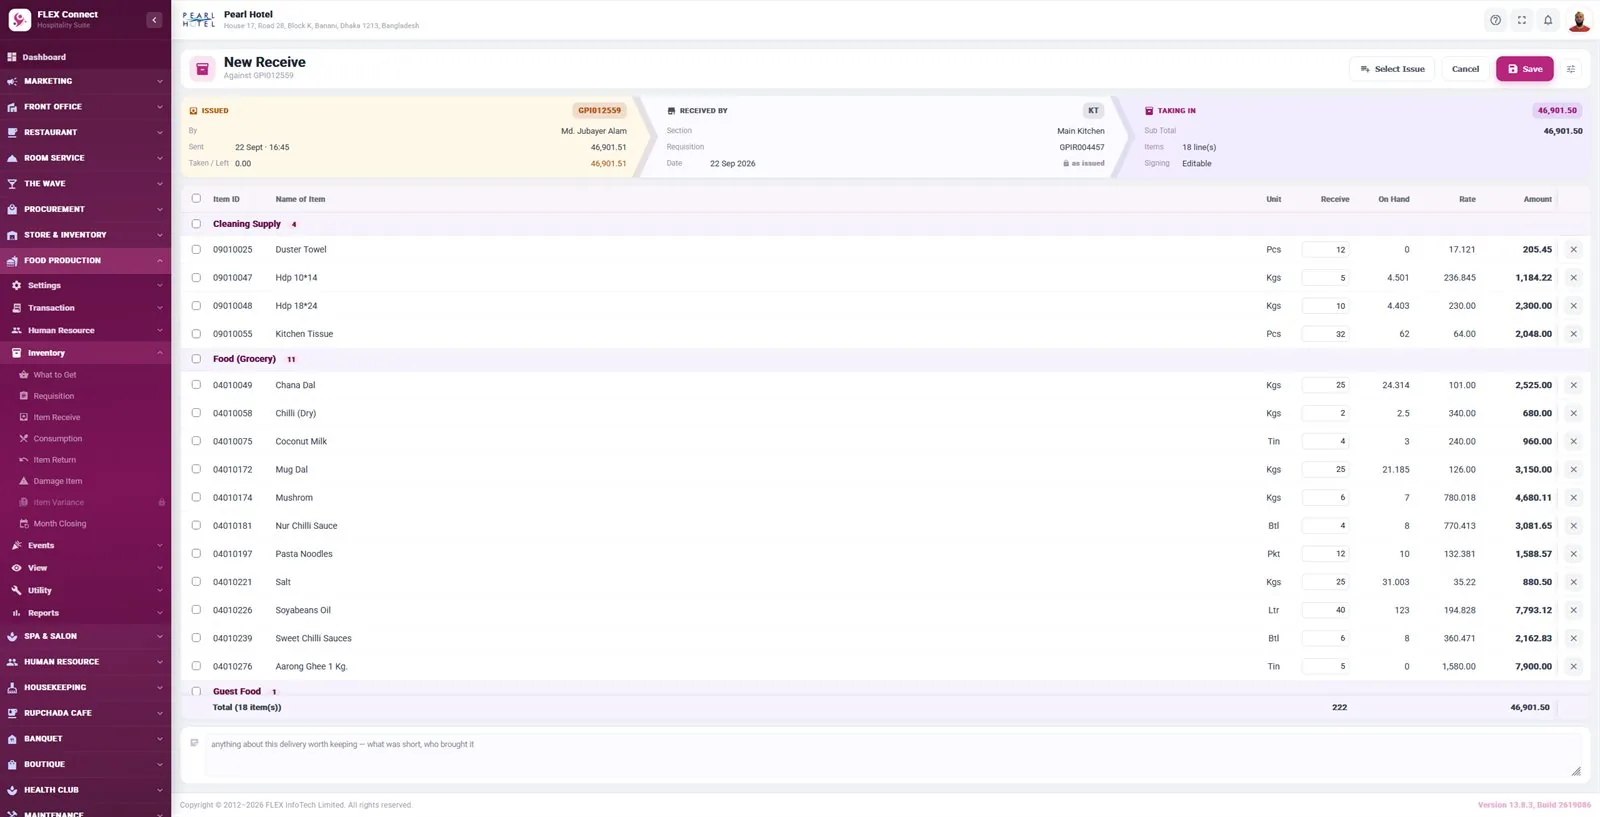Collapse the sidebar with the arrow button
This screenshot has width=1600, height=817.
(x=154, y=20)
